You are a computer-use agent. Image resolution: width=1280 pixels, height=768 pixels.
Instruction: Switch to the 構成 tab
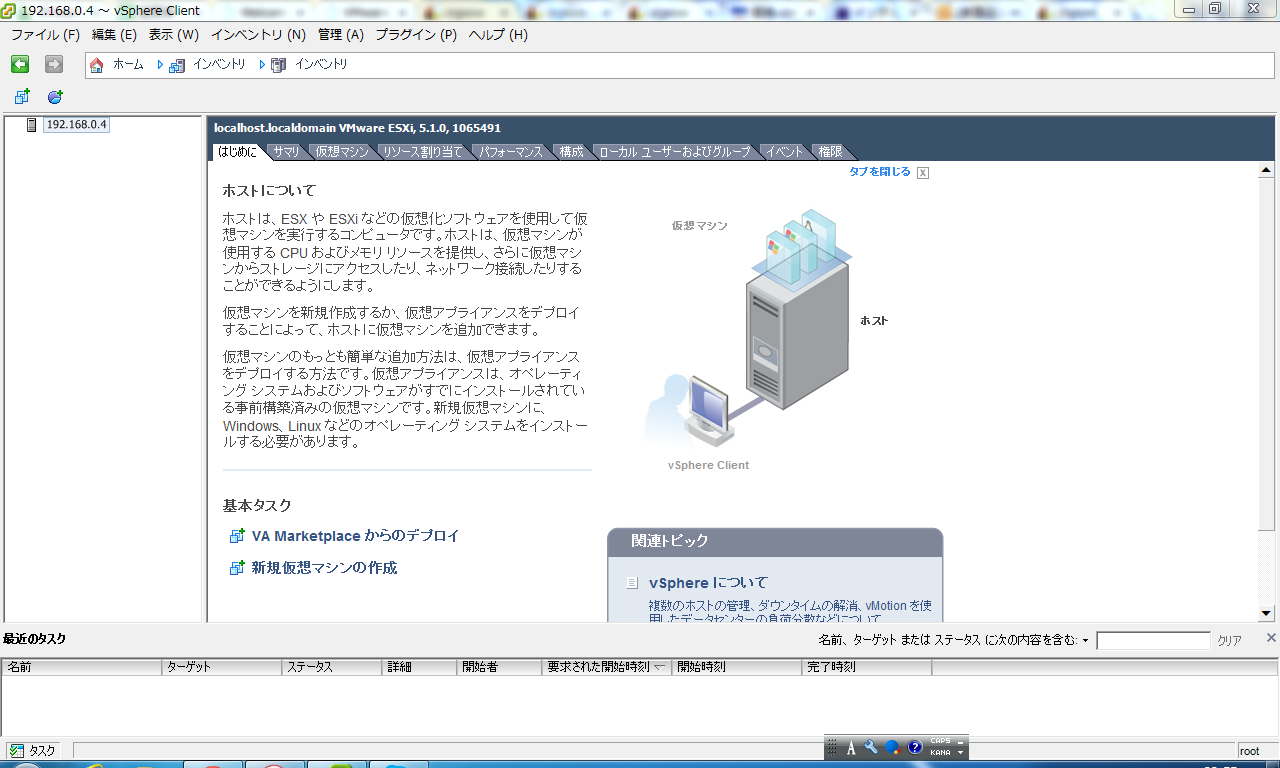point(571,152)
